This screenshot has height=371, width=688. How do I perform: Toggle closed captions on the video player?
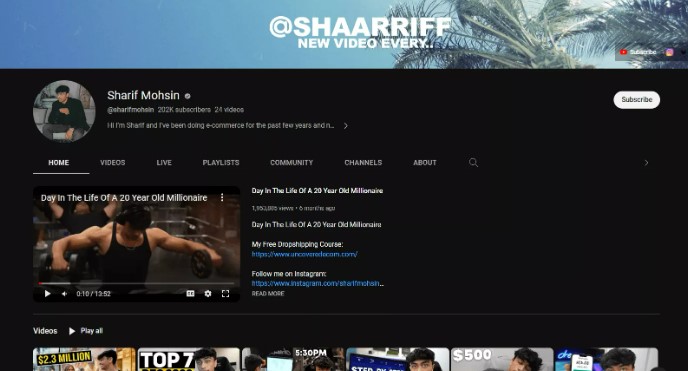[190, 294]
